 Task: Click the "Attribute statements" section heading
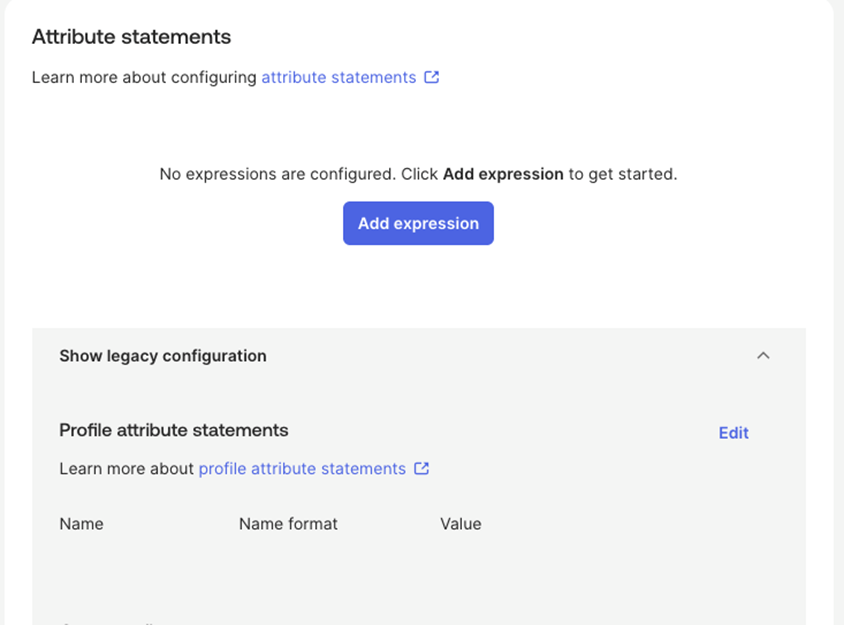click(131, 37)
